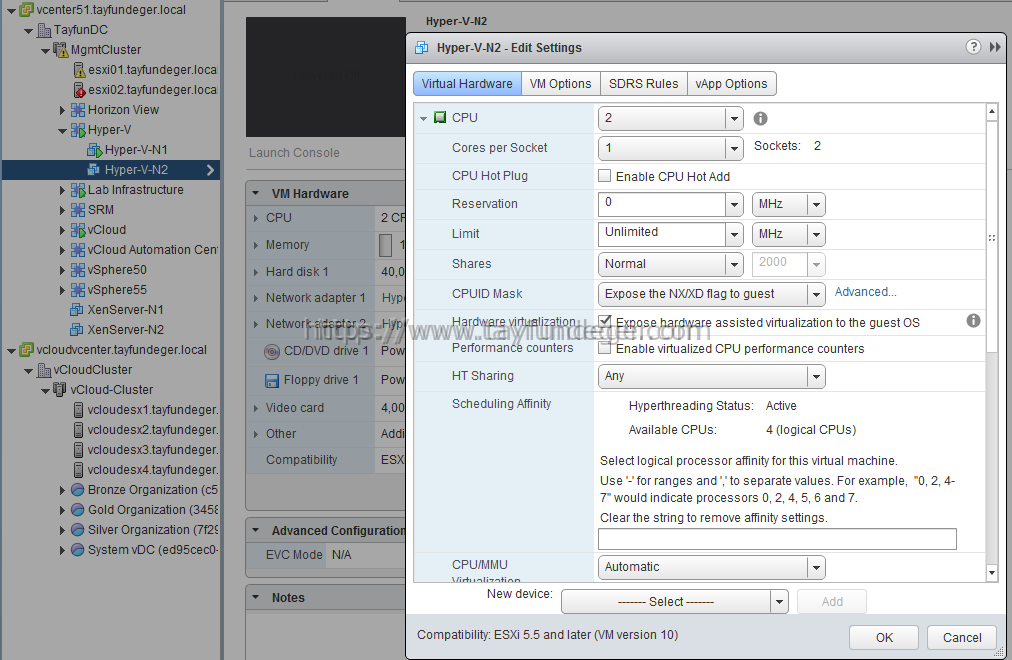
Task: Click the scroll up arrow in Virtual Hardware
Action: tap(992, 112)
